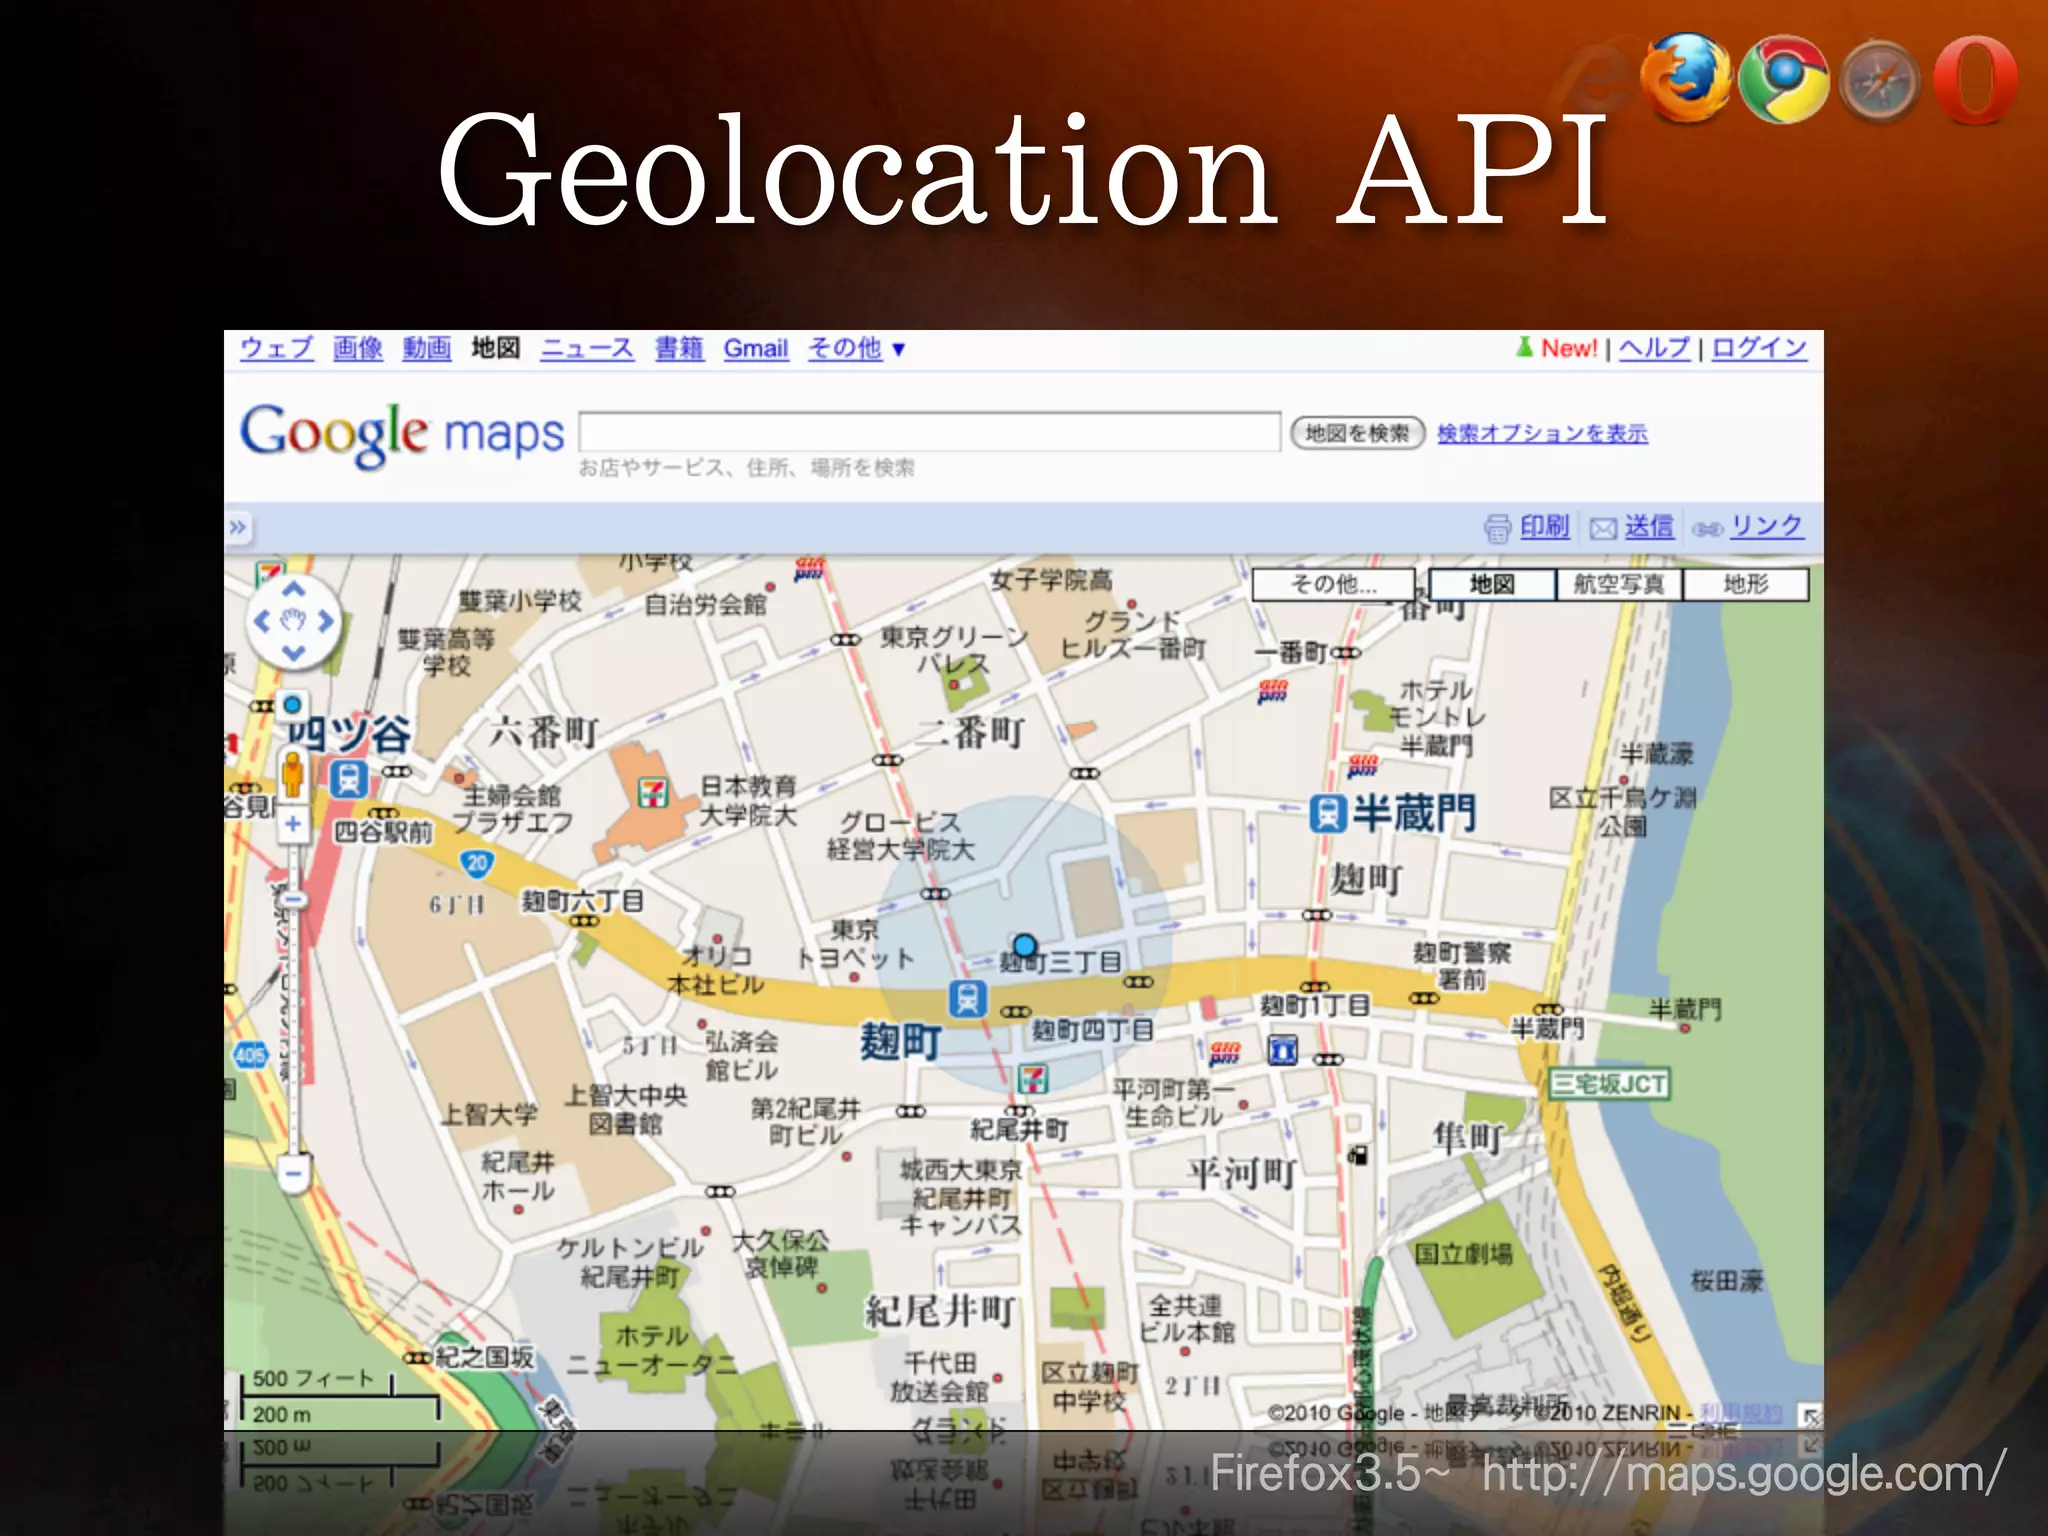Pan the map up with arrow
This screenshot has width=2048, height=1536.
tap(293, 589)
